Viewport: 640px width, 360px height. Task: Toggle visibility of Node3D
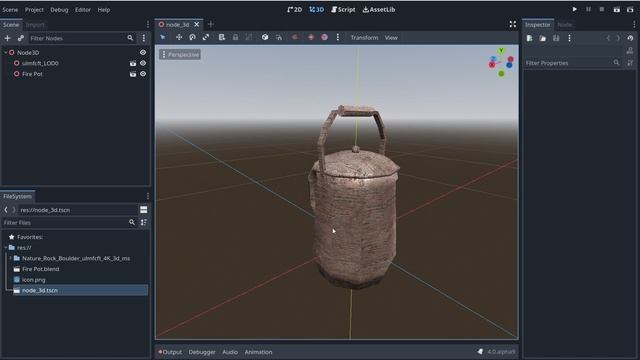(x=143, y=53)
